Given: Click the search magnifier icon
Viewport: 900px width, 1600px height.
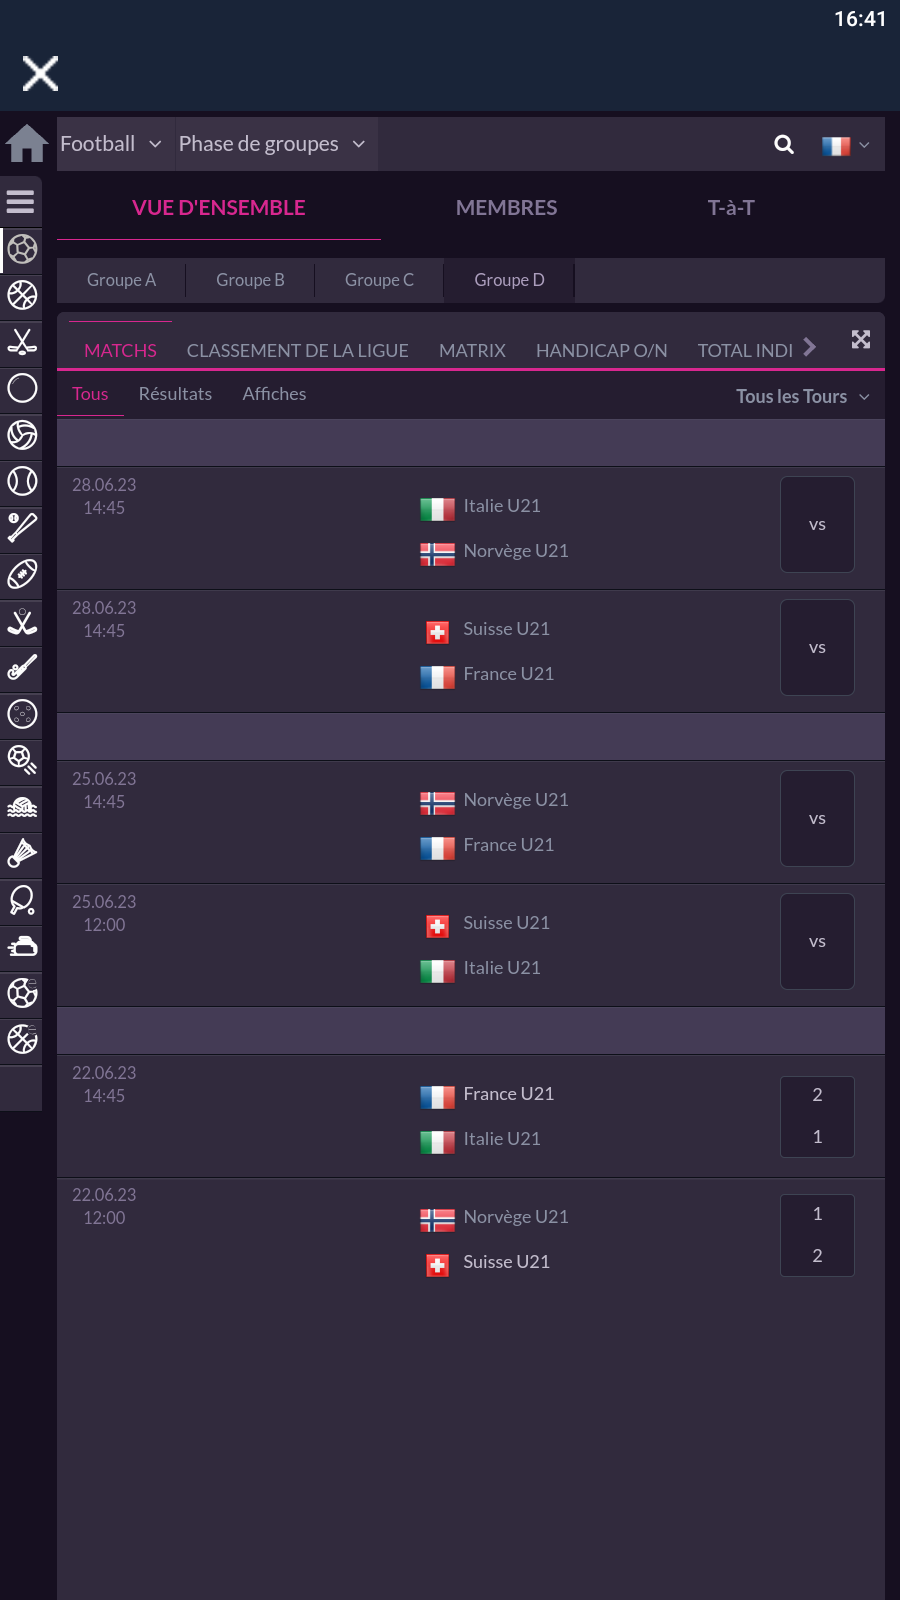Looking at the screenshot, I should pyautogui.click(x=784, y=145).
